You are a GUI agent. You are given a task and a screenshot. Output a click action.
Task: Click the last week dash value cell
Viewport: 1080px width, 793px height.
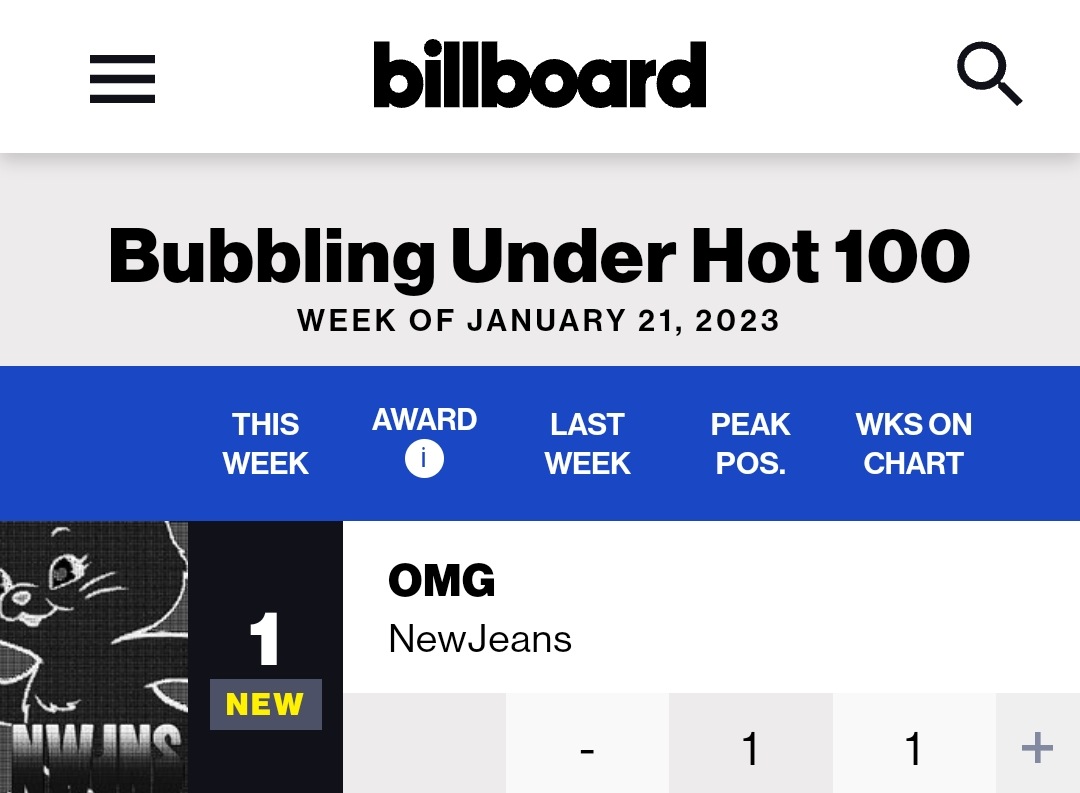tap(588, 743)
